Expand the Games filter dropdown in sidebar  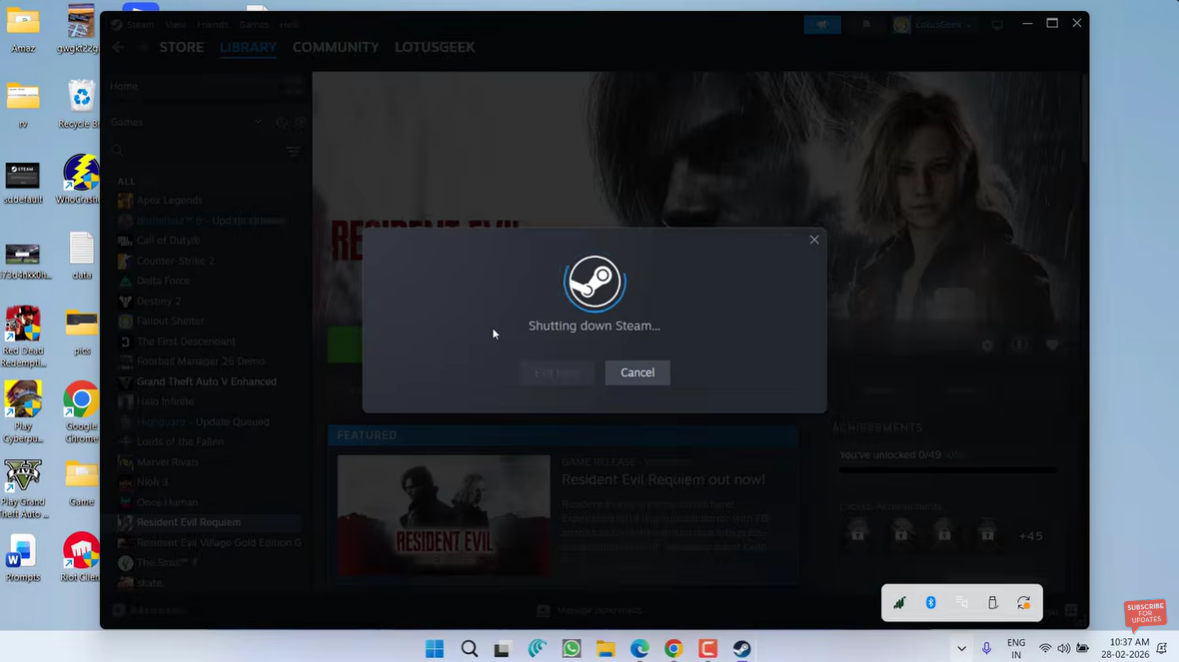[258, 122]
